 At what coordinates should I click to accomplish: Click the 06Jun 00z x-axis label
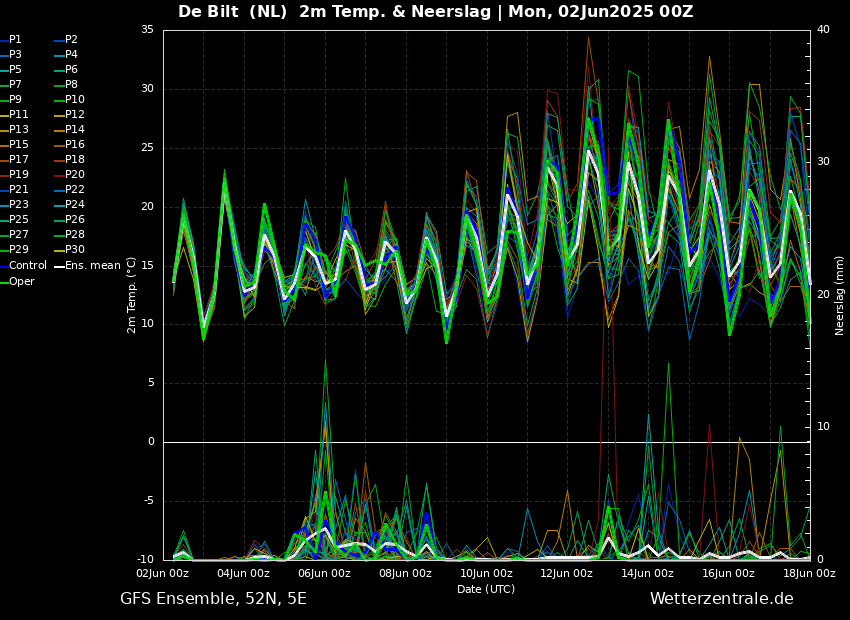click(324, 573)
